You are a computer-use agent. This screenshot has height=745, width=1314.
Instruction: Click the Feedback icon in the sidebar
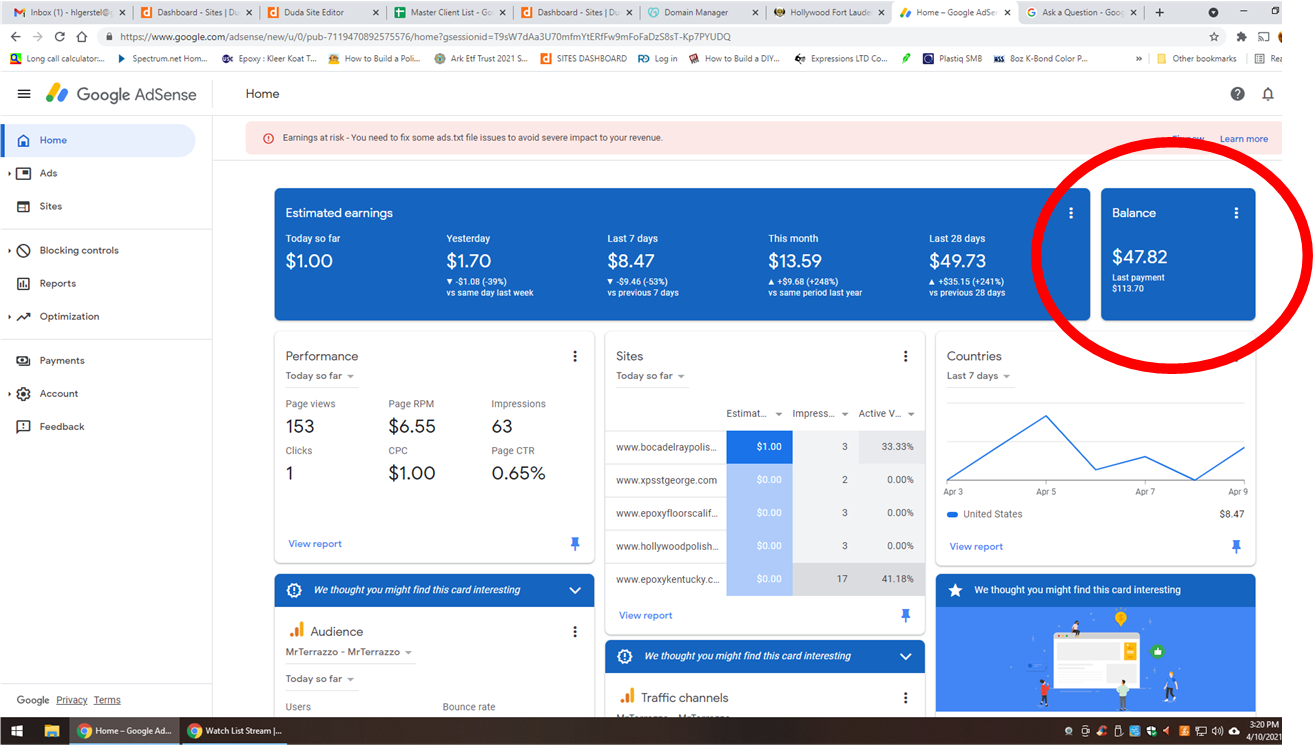(23, 427)
